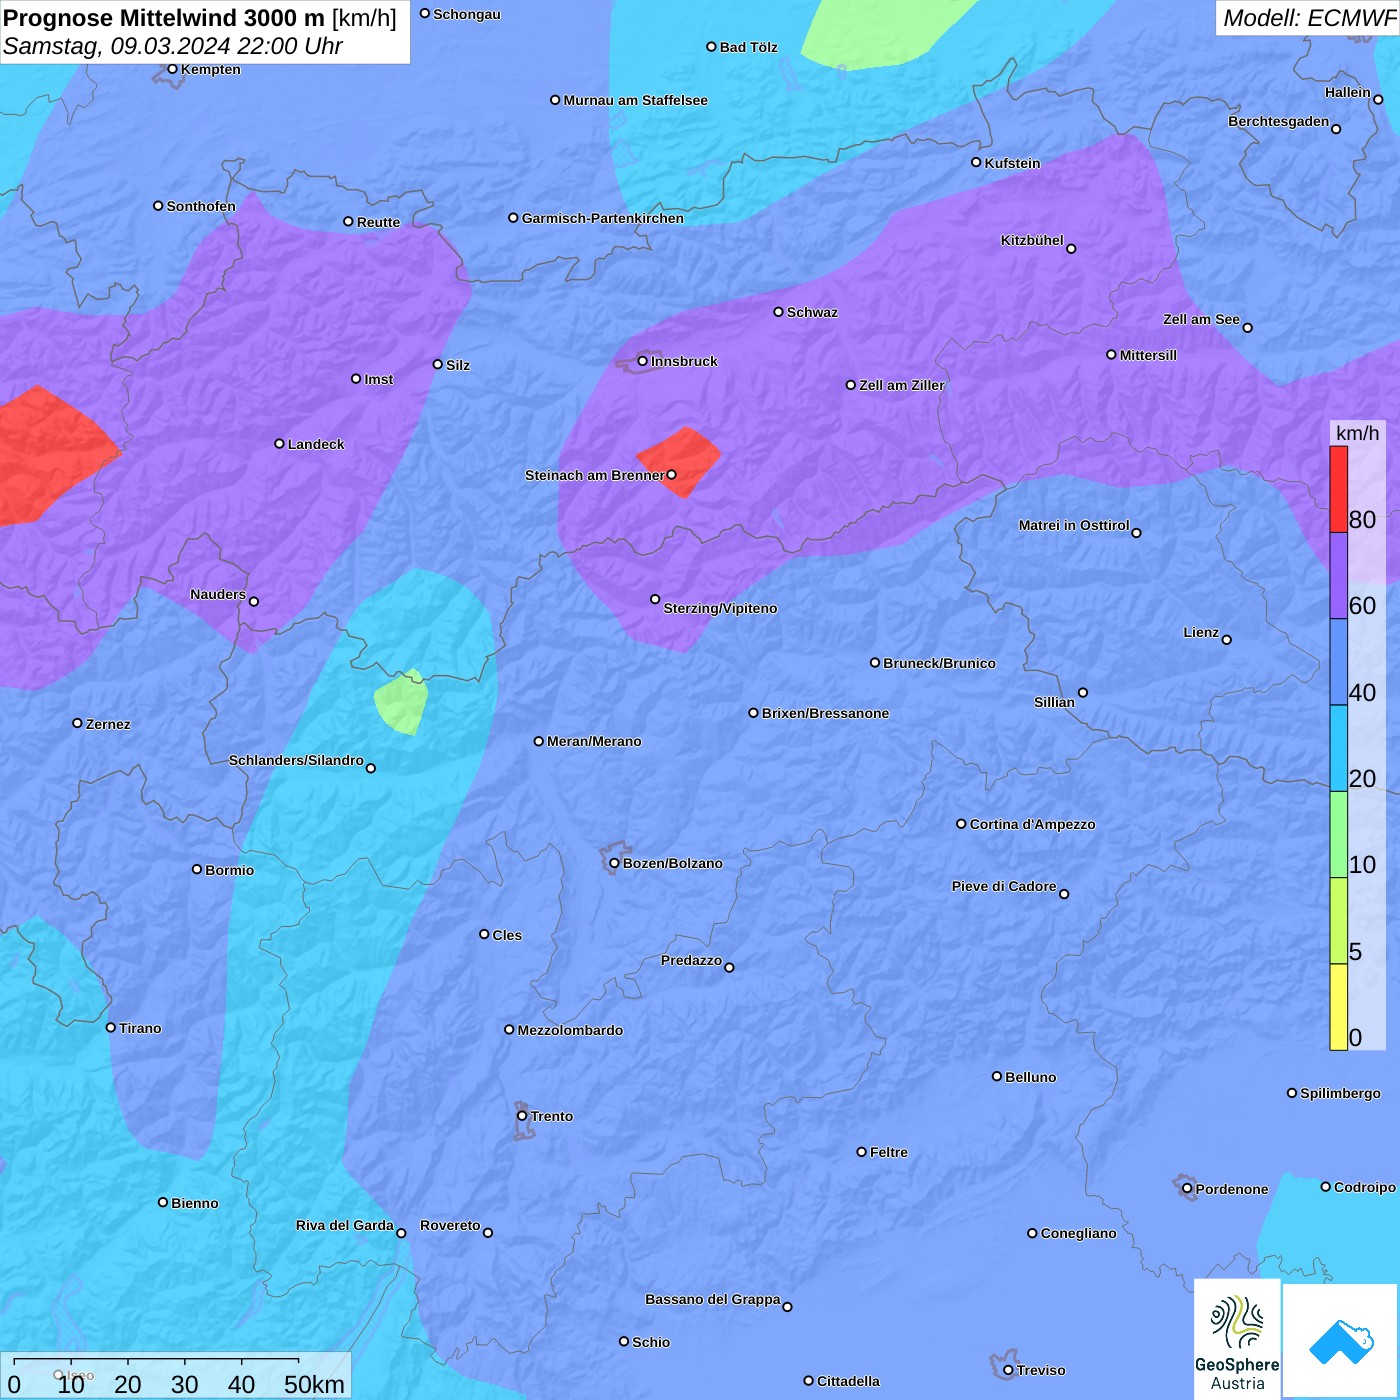Viewport: 1400px width, 1400px height.
Task: Click the 'Prognose Mittelwind 3000 m' title
Action: coord(164,18)
